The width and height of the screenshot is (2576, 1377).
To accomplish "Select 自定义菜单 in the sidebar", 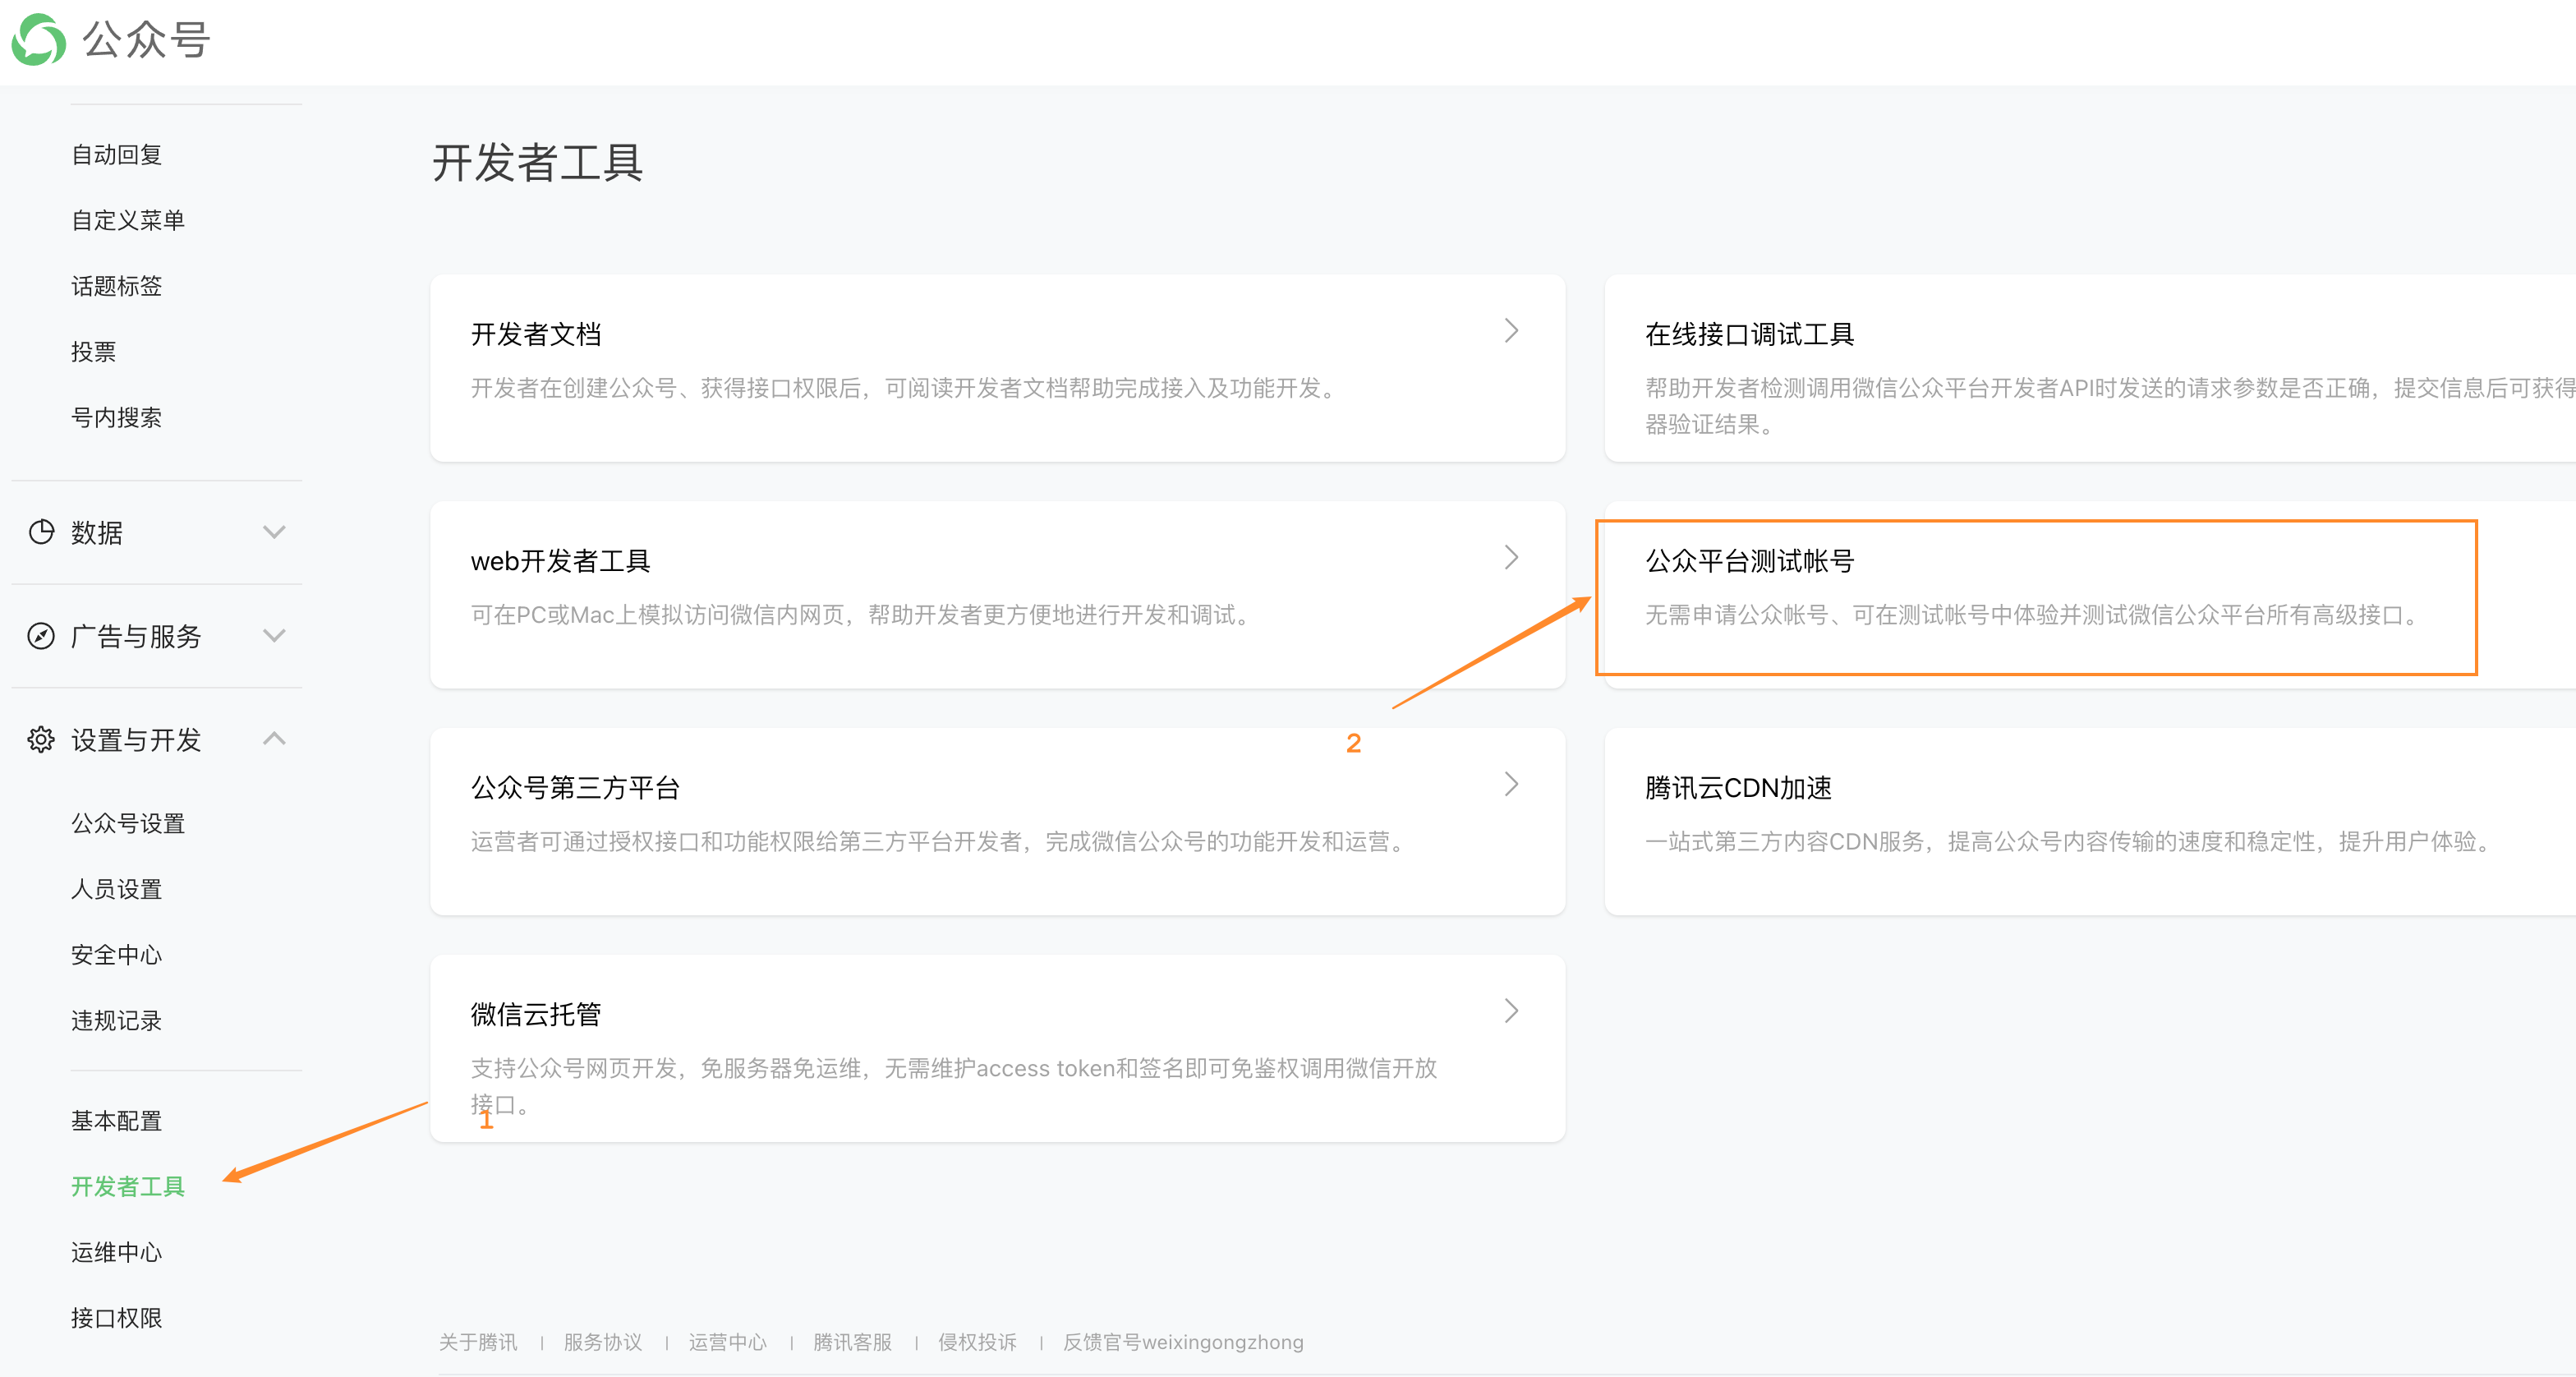I will 128,220.
